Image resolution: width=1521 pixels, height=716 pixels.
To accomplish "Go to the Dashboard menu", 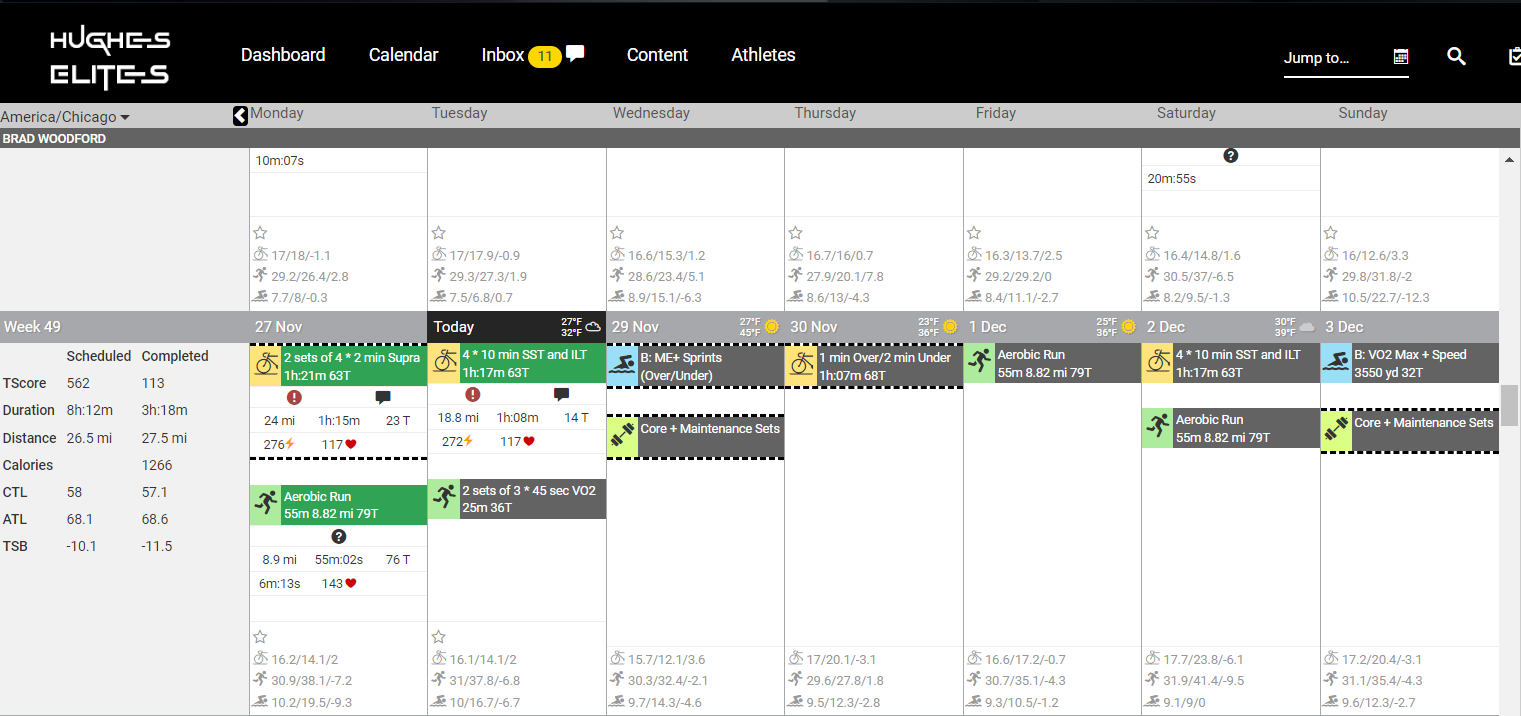I will tap(283, 55).
